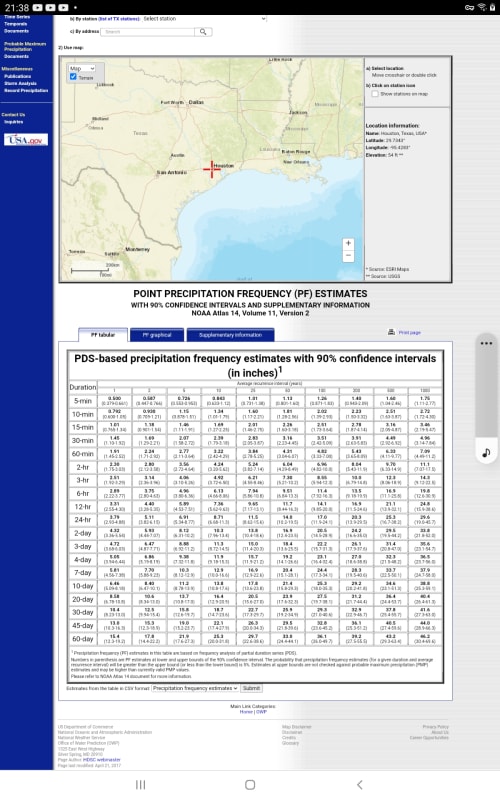Open the Privacy Policy footer link
The image size is (500, 800).
click(436, 727)
